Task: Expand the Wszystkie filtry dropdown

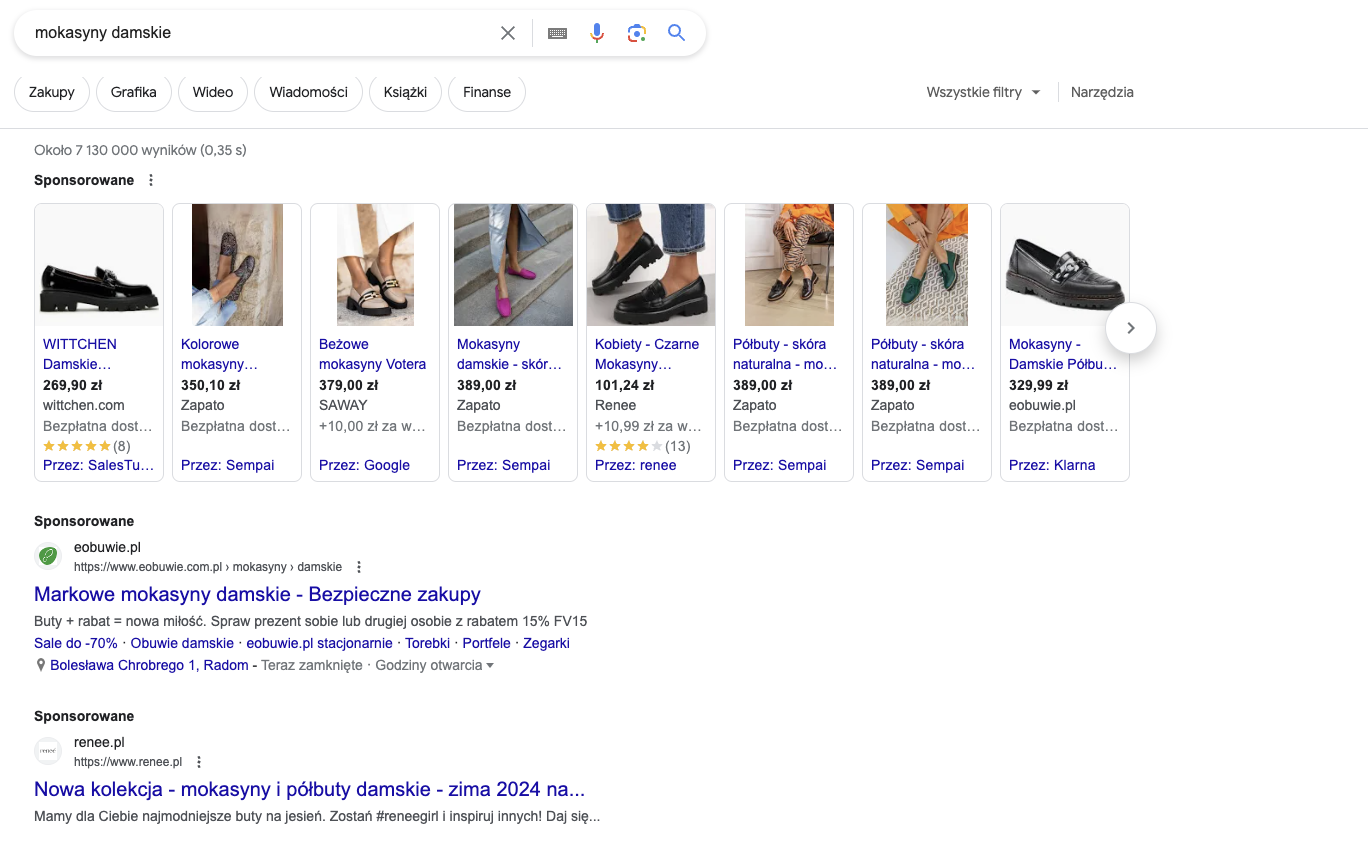Action: point(984,92)
